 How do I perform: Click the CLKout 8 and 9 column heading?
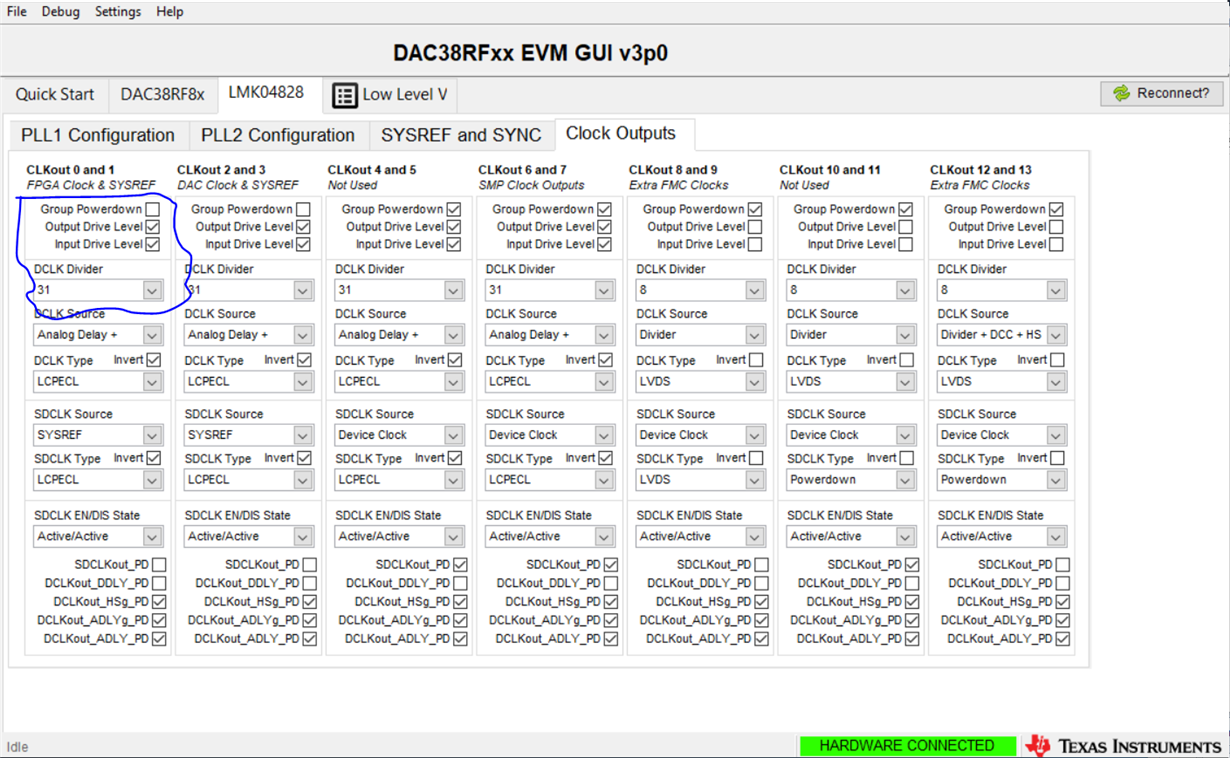tap(673, 170)
